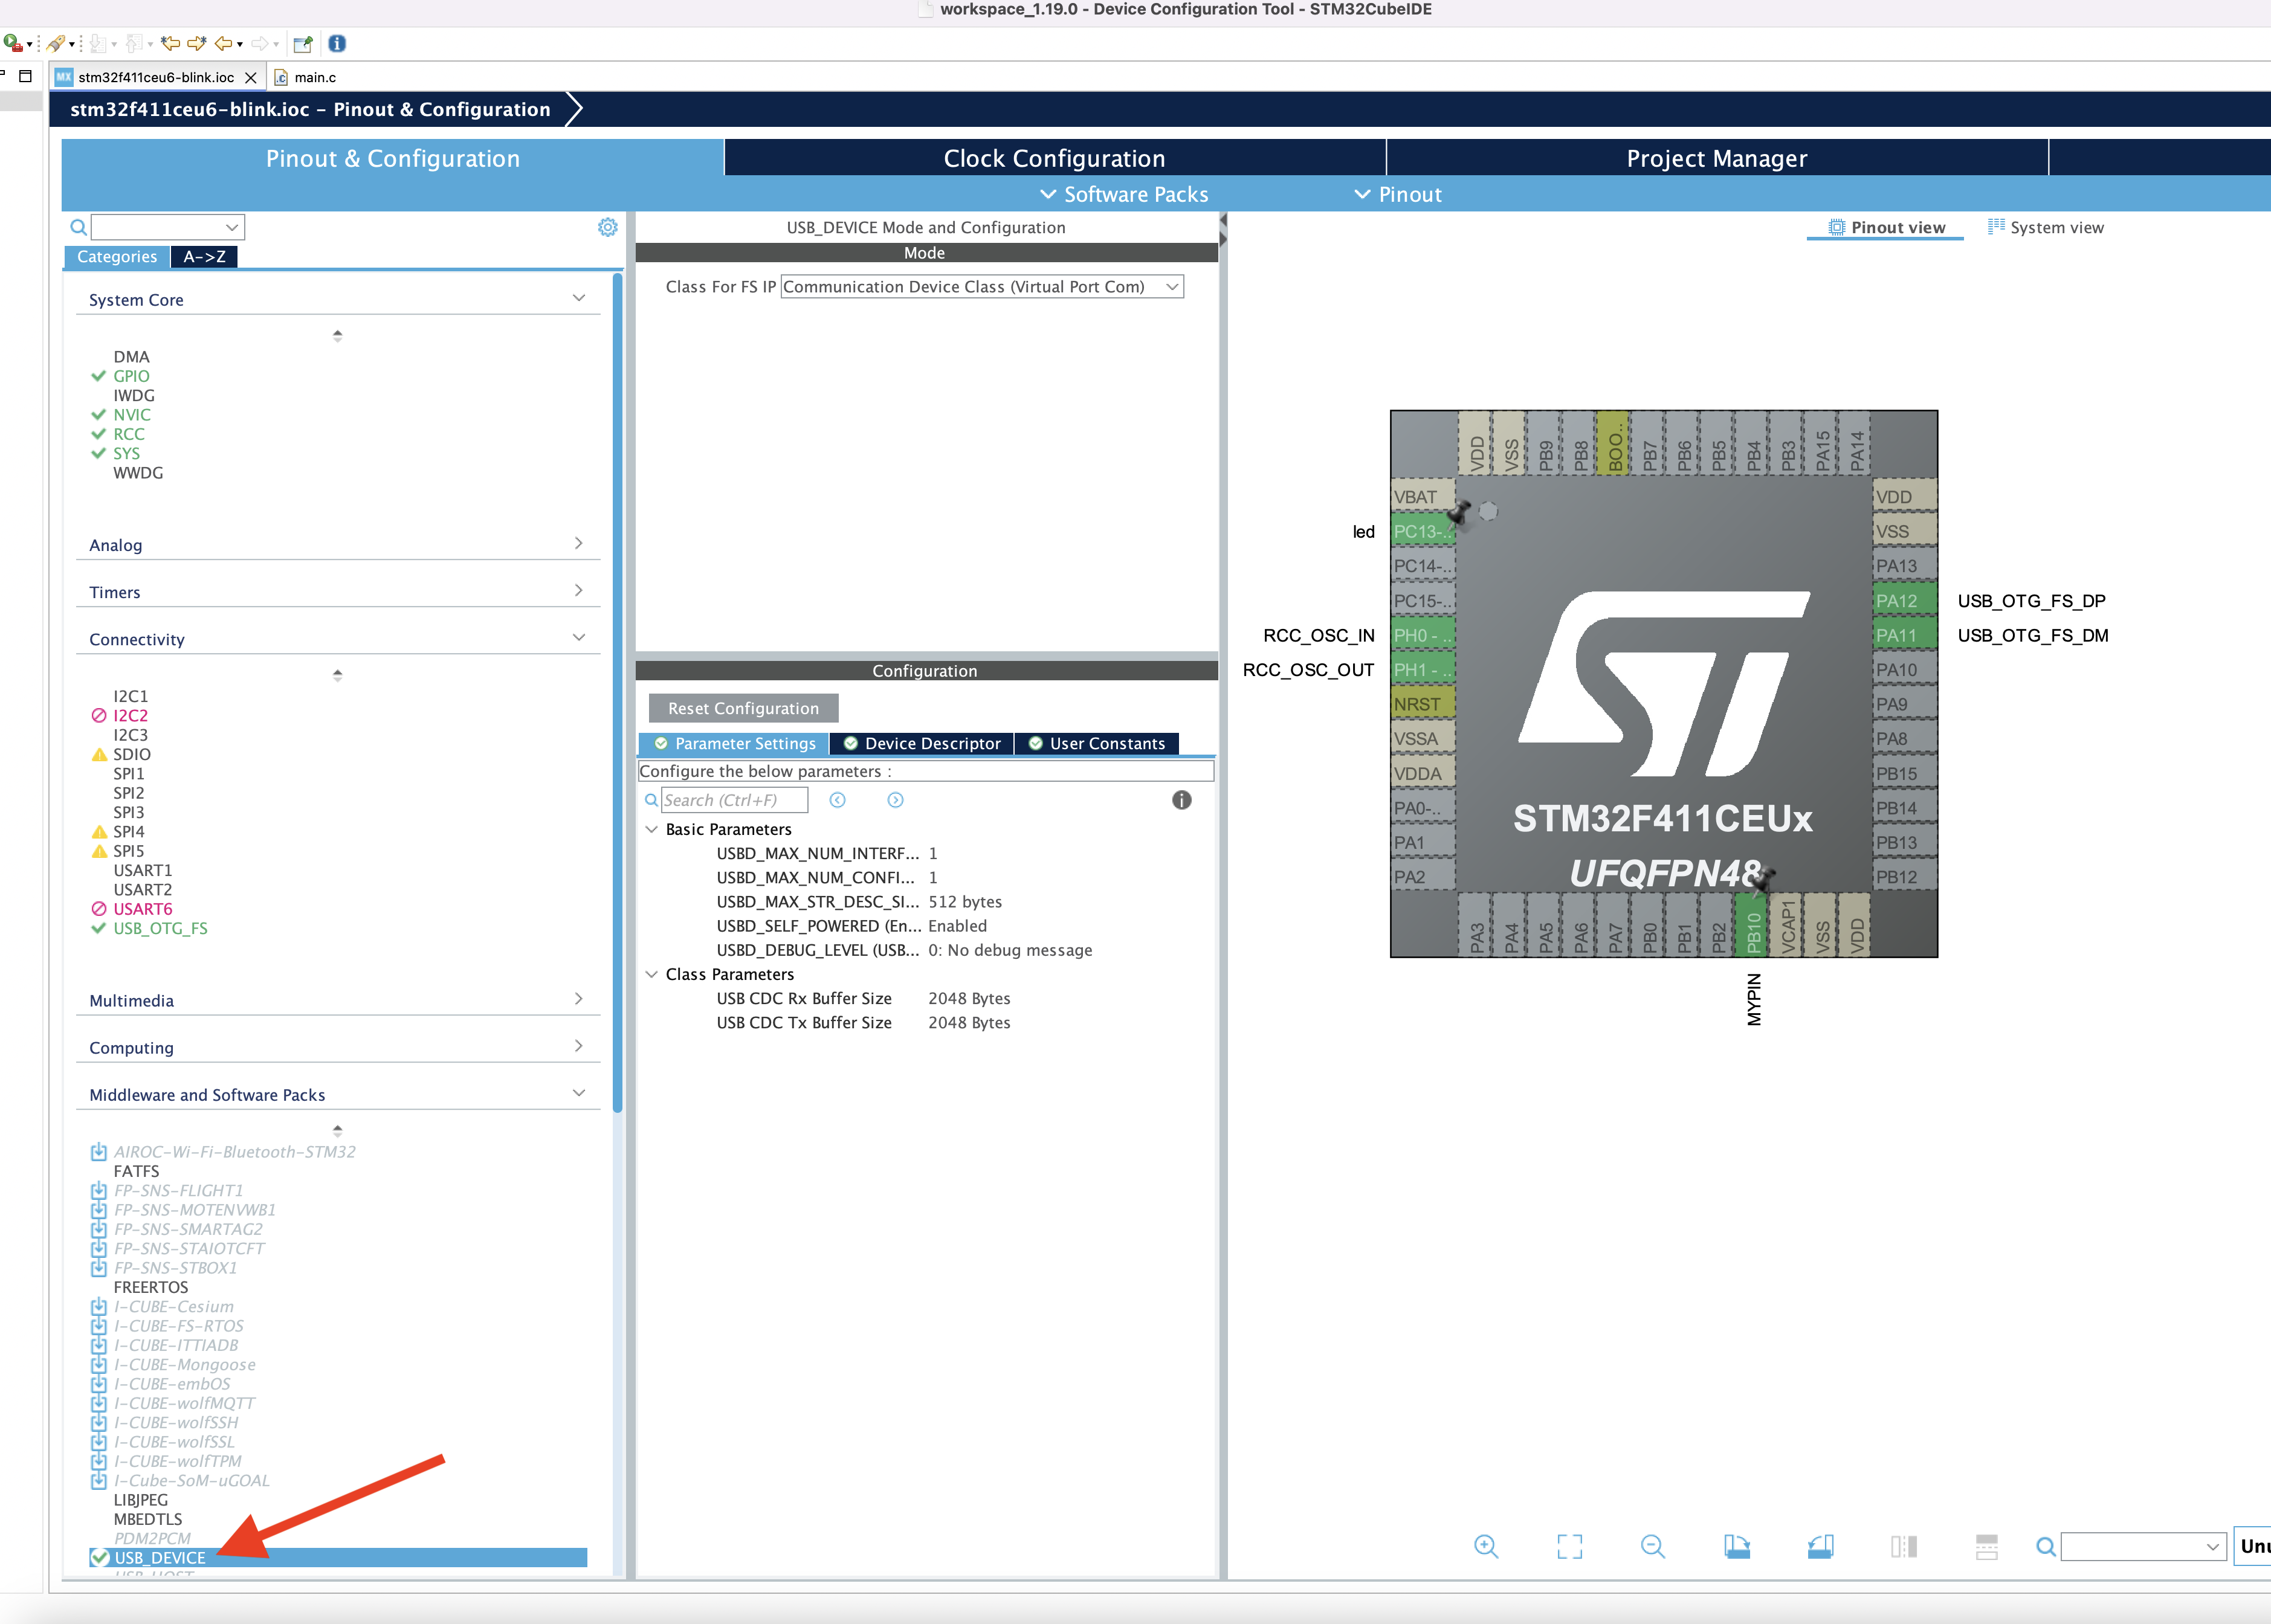The width and height of the screenshot is (2271, 1624).
Task: Switch to Clock Configuration tab
Action: point(1055,158)
